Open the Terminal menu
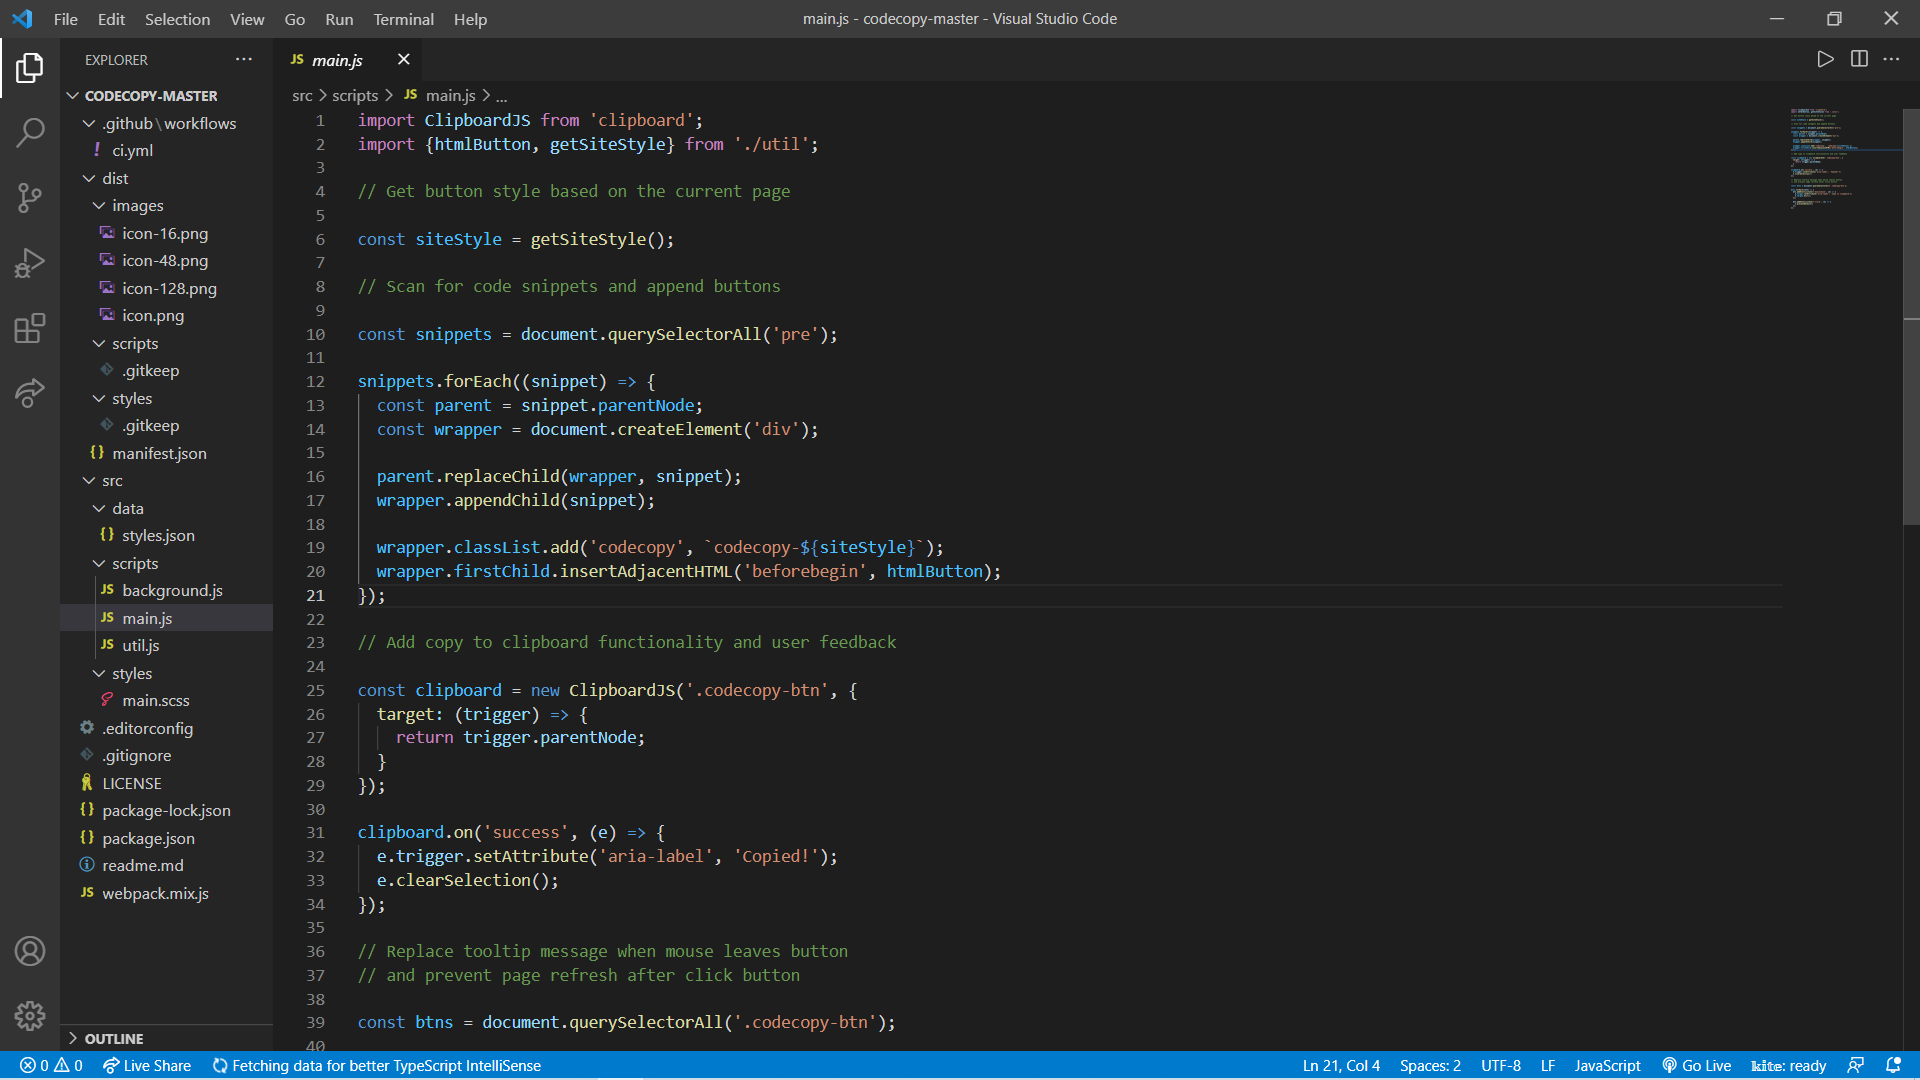 point(403,19)
